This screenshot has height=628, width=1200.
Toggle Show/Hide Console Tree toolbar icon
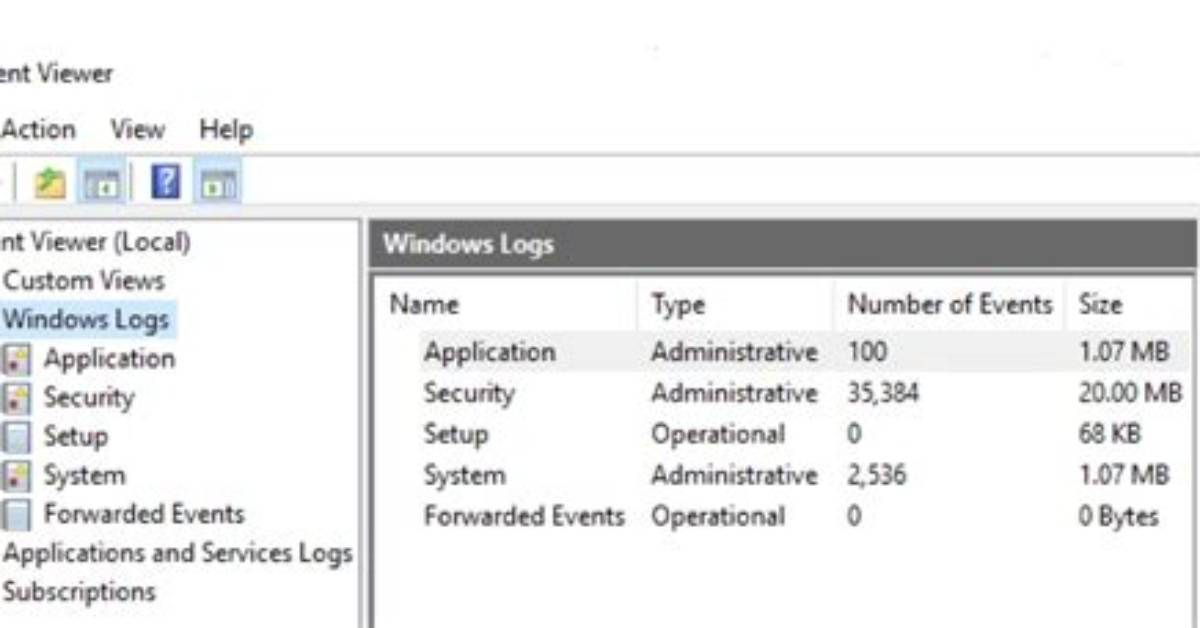coord(101,183)
